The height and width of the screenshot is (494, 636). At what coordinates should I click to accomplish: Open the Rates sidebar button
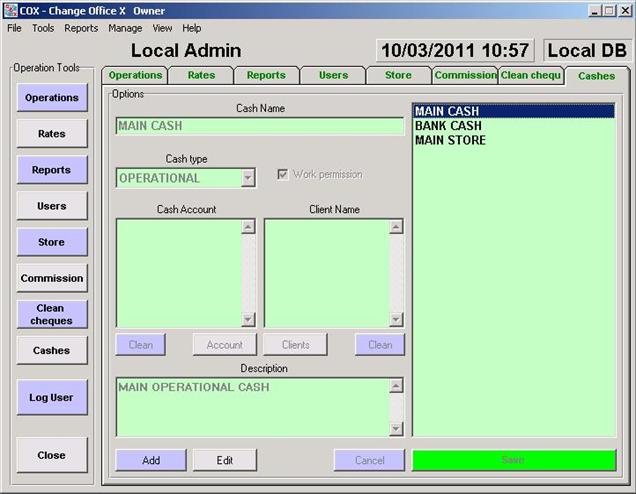click(51, 134)
